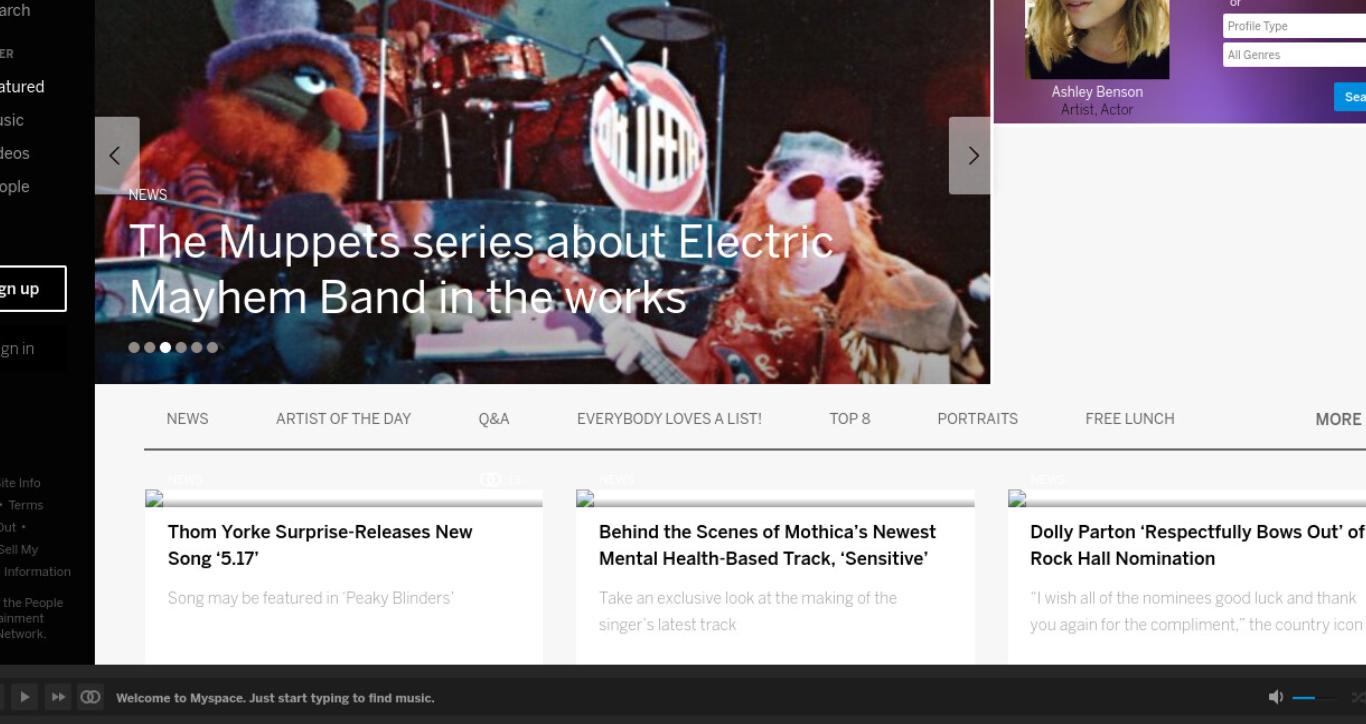Select the third carousel dot indicator
This screenshot has height=724, width=1366.
(165, 348)
